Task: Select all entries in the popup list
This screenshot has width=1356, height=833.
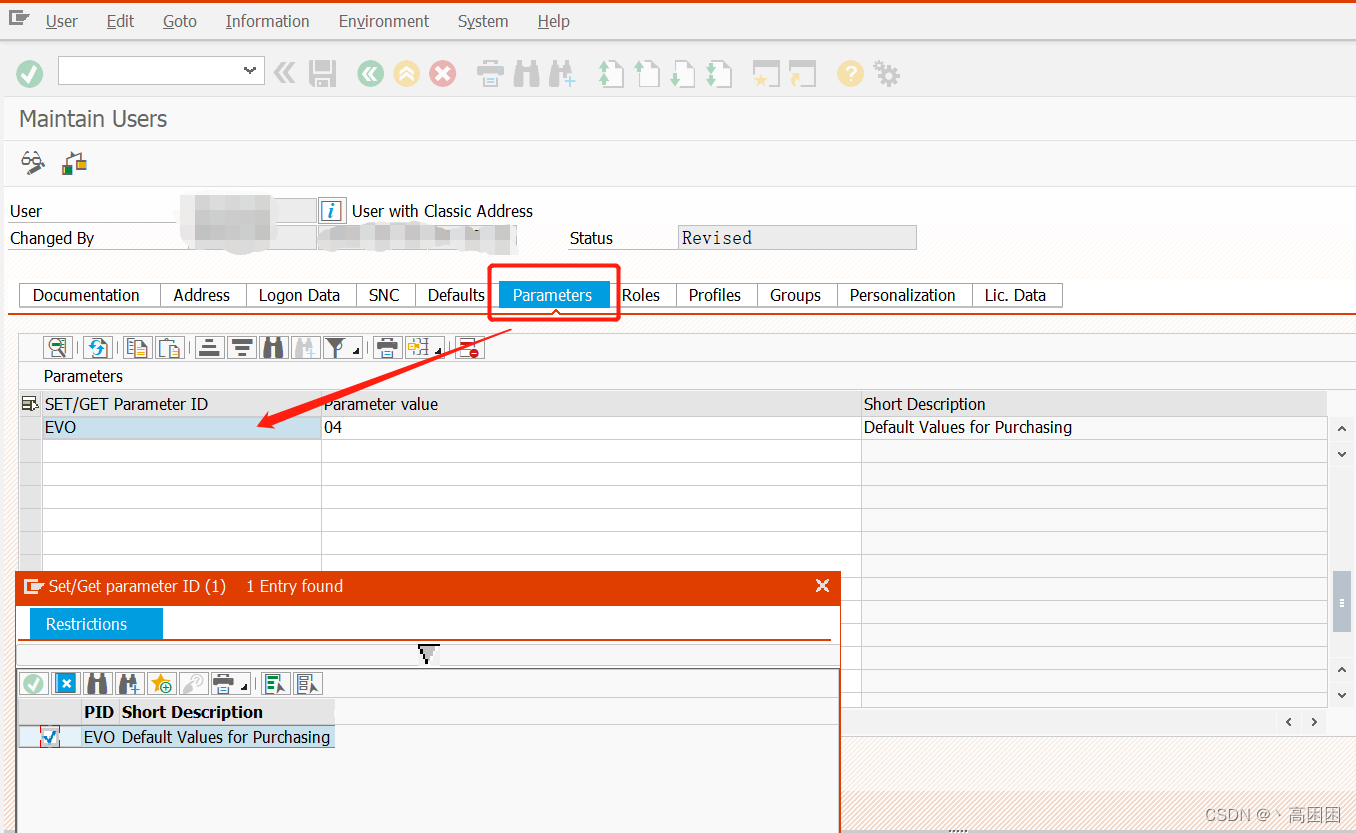Action: (x=275, y=683)
